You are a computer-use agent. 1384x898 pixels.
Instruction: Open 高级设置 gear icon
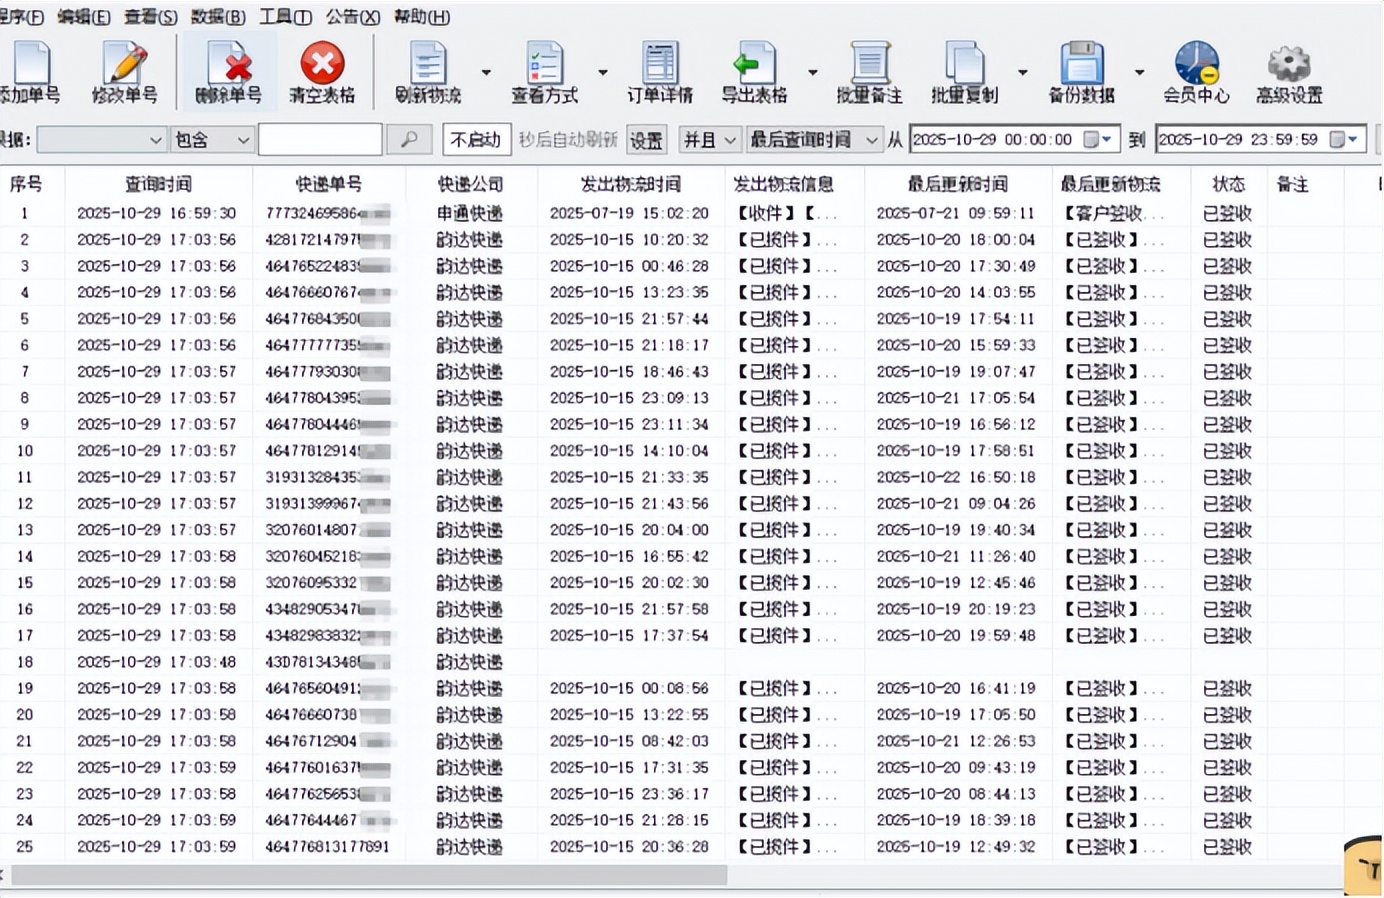tap(1289, 65)
